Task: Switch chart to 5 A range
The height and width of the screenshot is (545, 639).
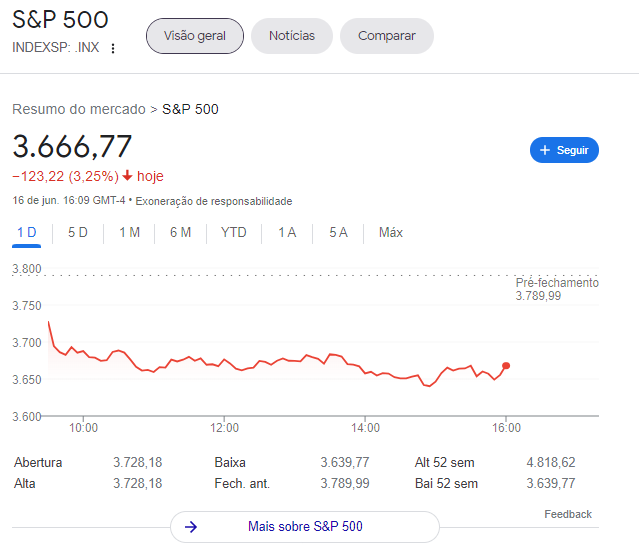Action: coord(338,233)
